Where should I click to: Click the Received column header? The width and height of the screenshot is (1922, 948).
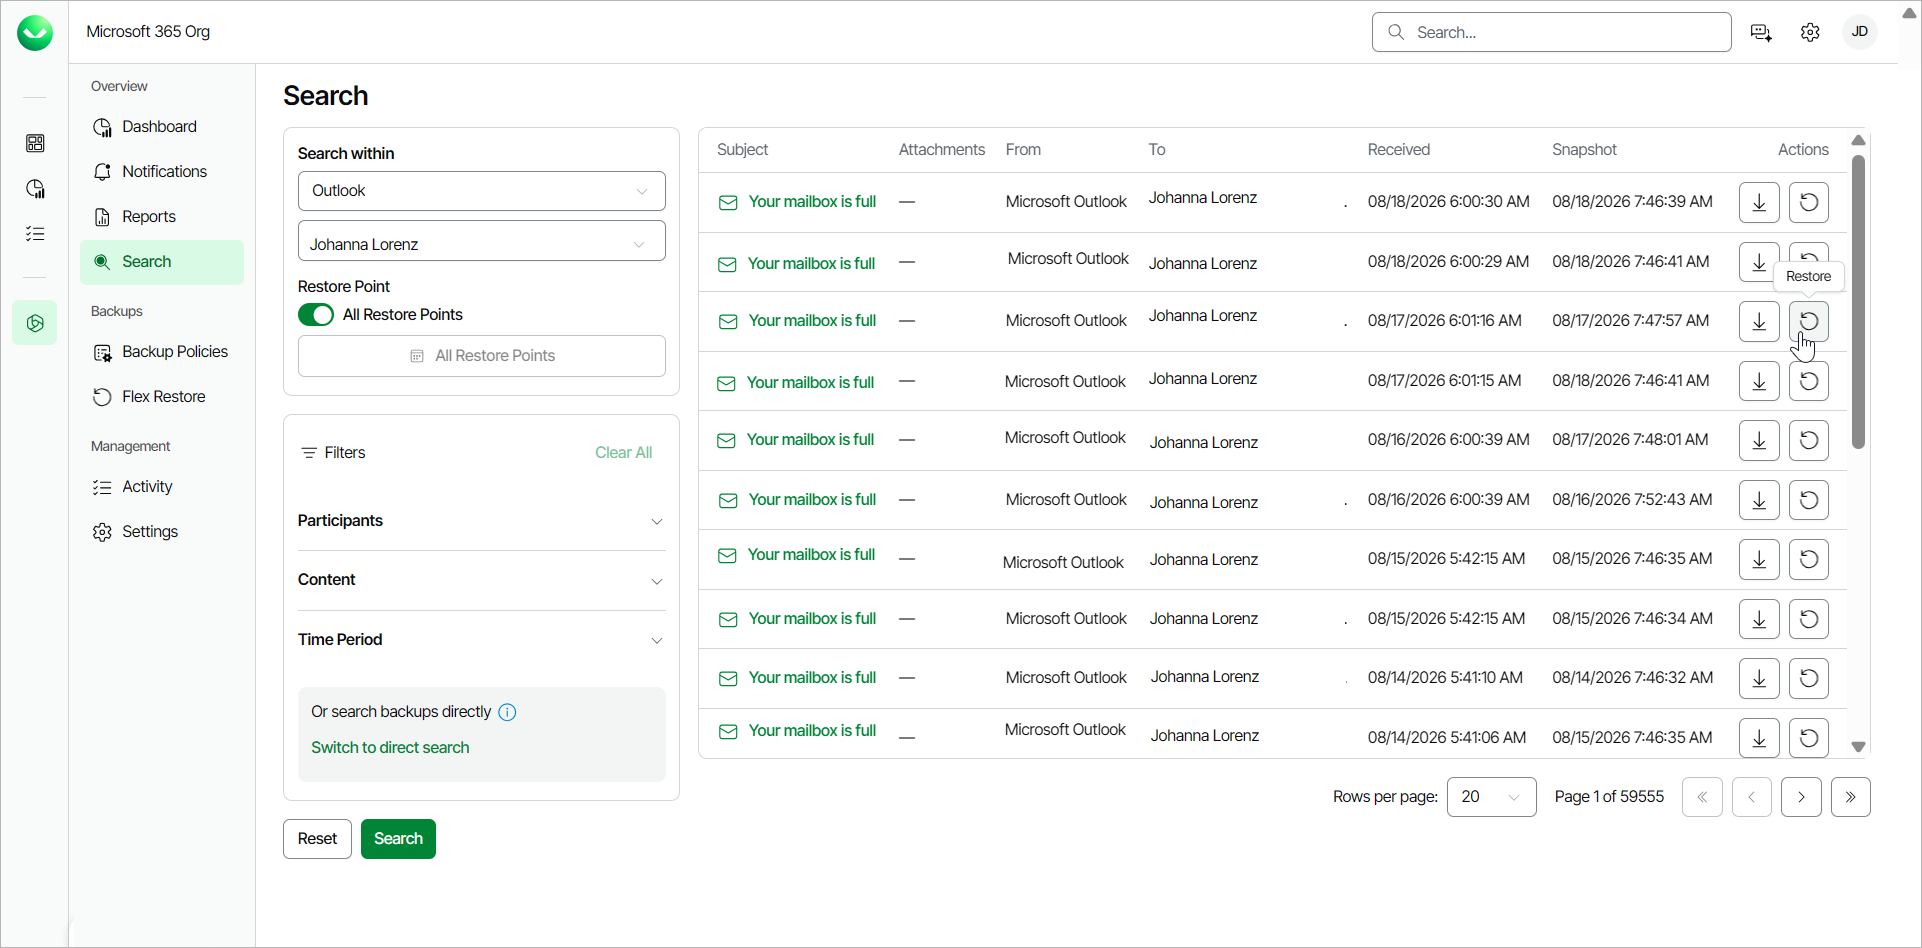pos(1399,150)
